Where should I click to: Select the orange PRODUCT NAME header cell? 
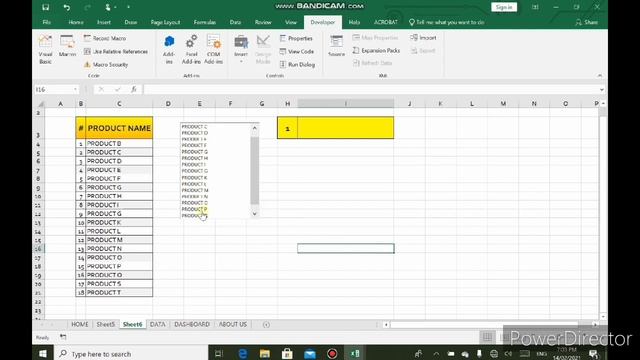pyautogui.click(x=119, y=128)
